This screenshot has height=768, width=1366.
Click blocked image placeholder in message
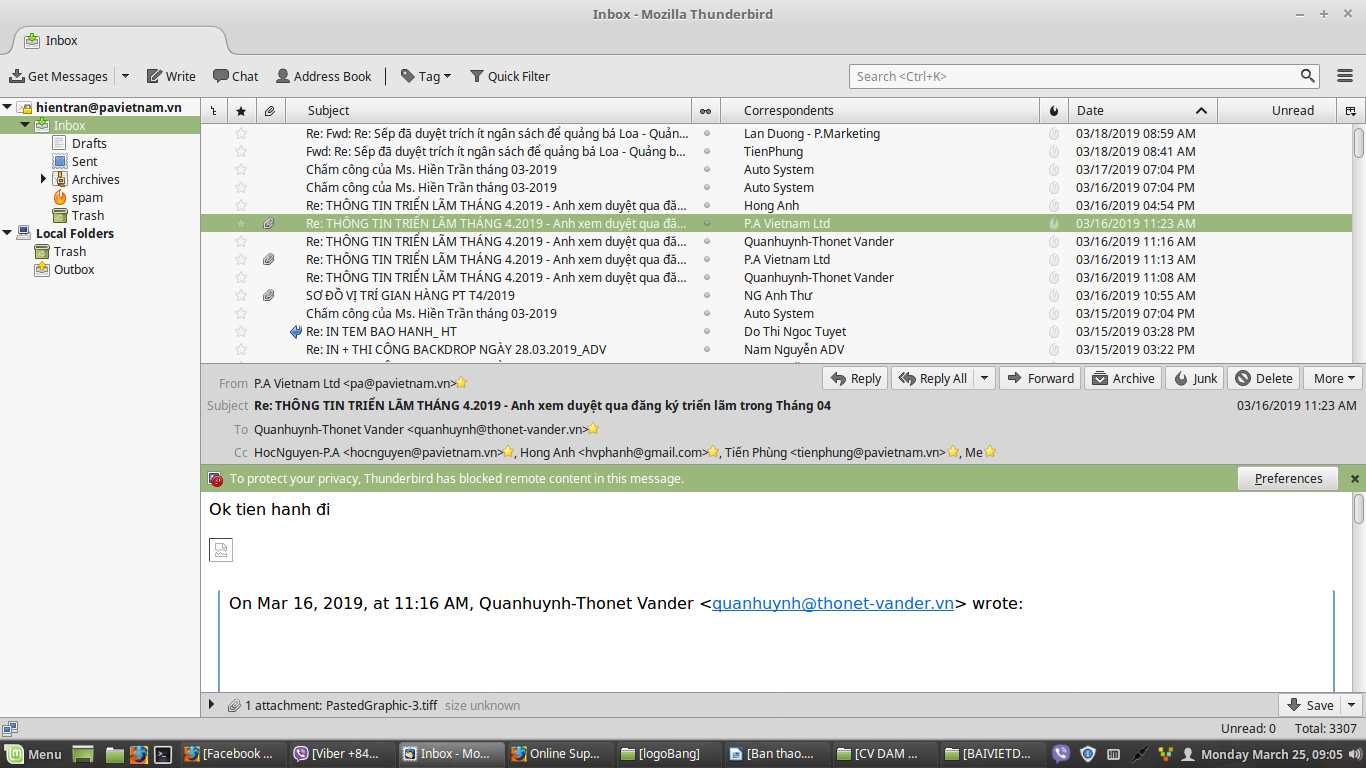click(221, 550)
